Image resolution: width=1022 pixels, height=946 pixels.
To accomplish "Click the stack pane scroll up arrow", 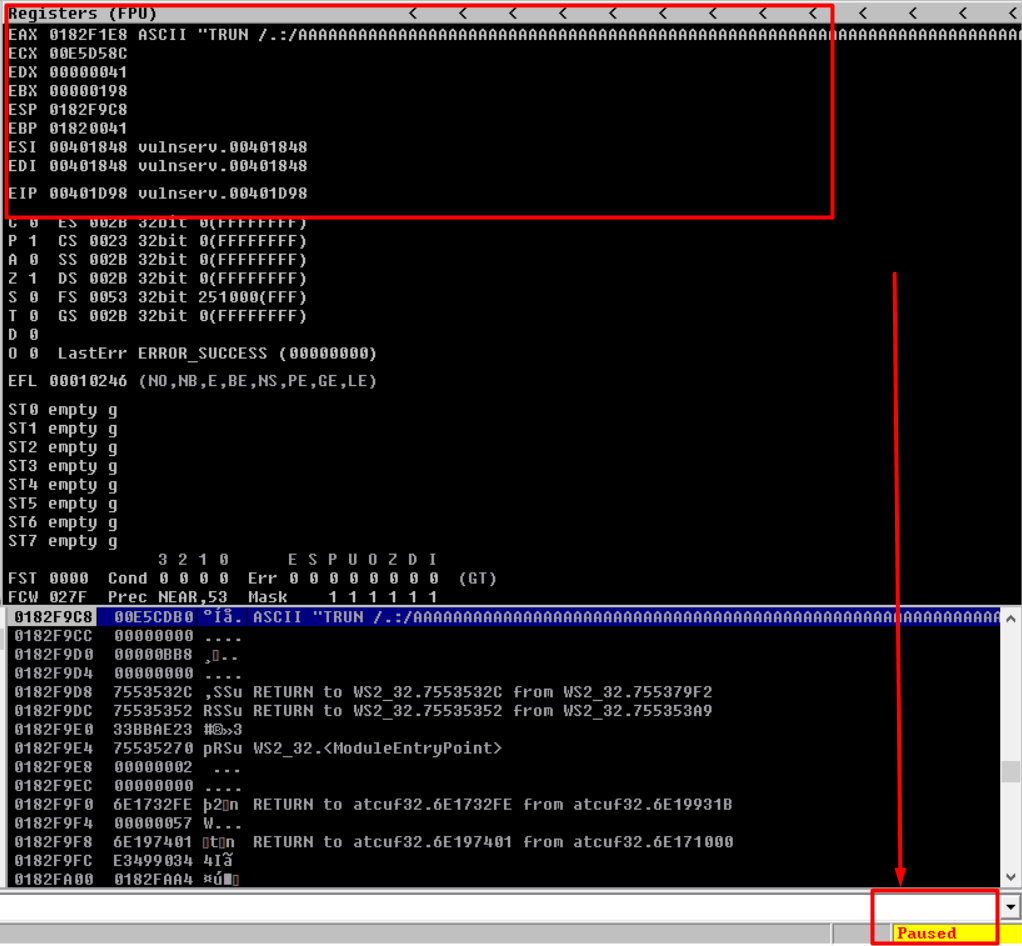I will point(1010,618).
